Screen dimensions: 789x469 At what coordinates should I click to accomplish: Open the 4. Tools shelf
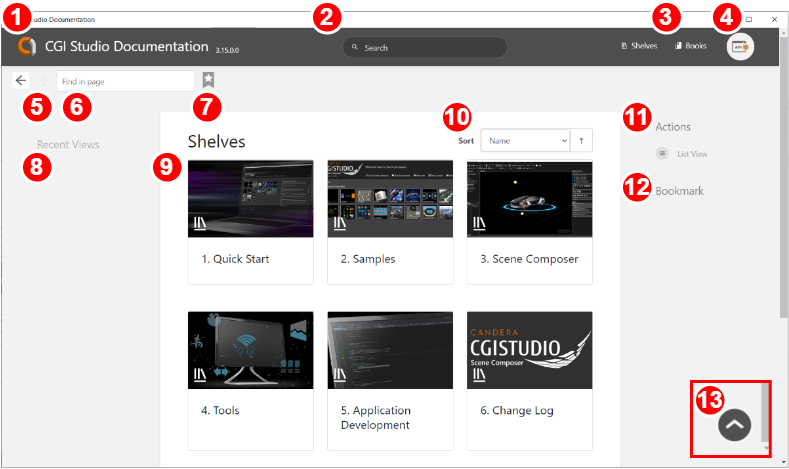coord(251,381)
